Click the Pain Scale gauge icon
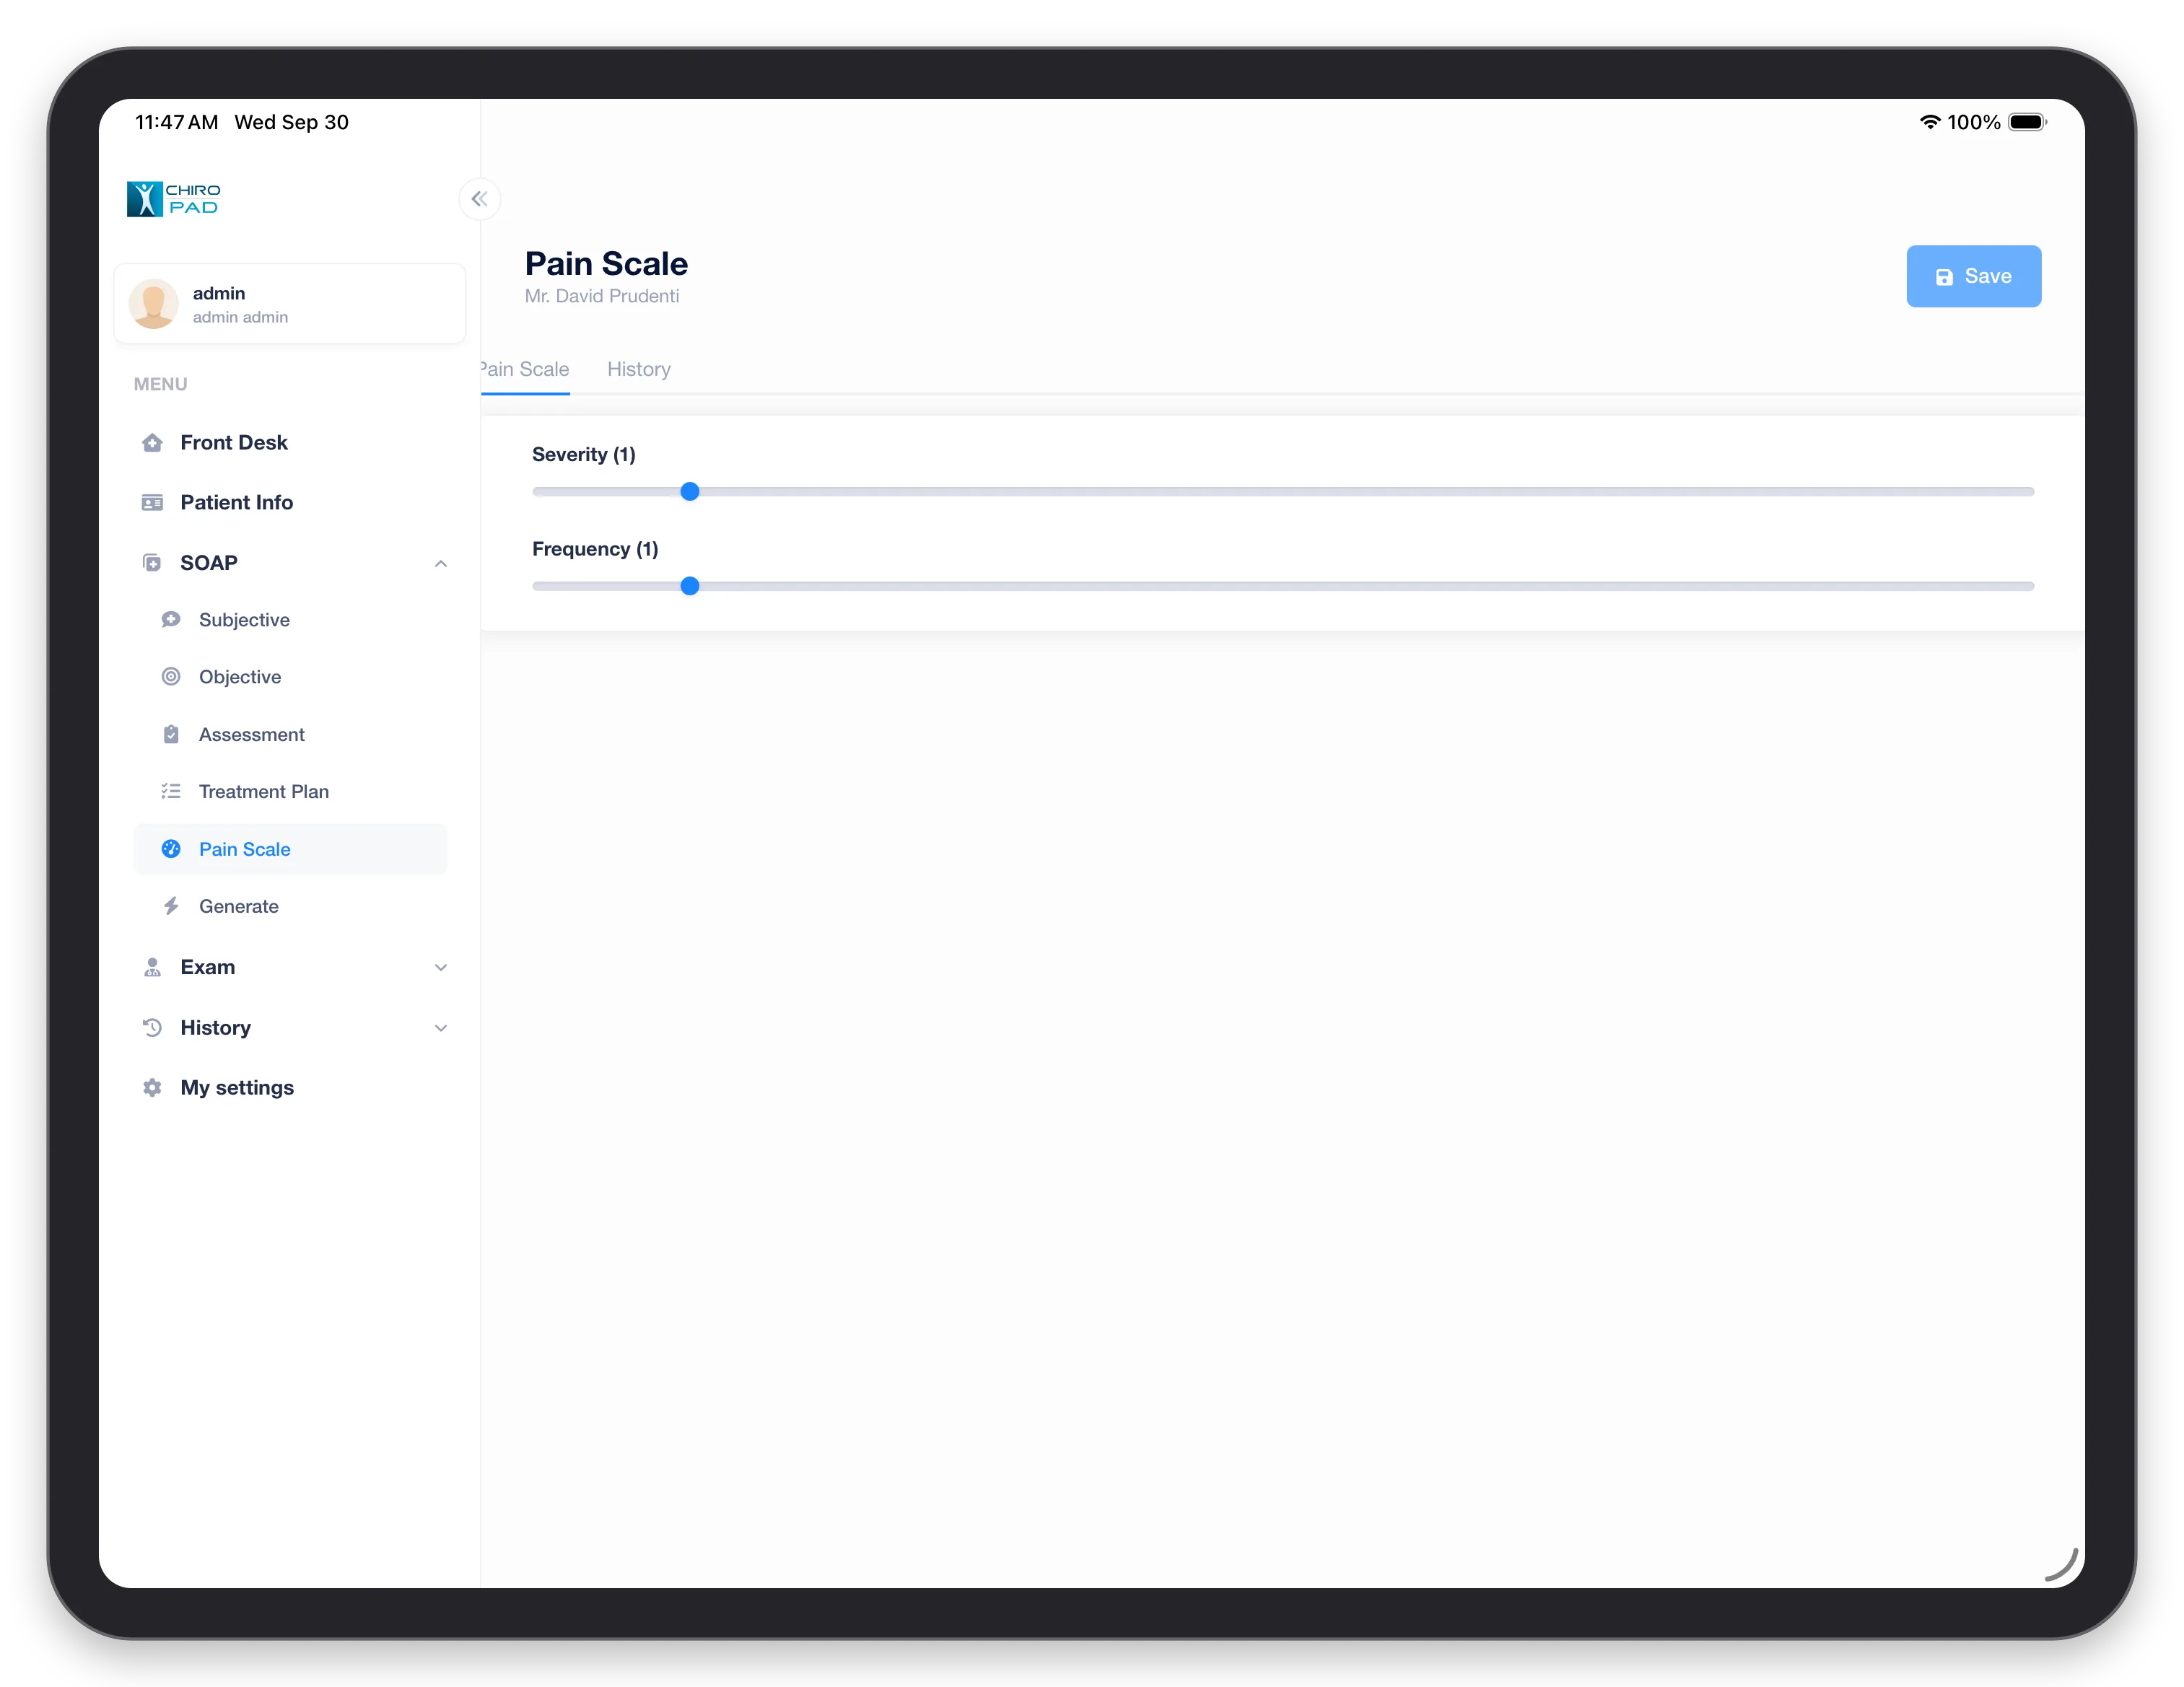2184x1687 pixels. (x=171, y=849)
